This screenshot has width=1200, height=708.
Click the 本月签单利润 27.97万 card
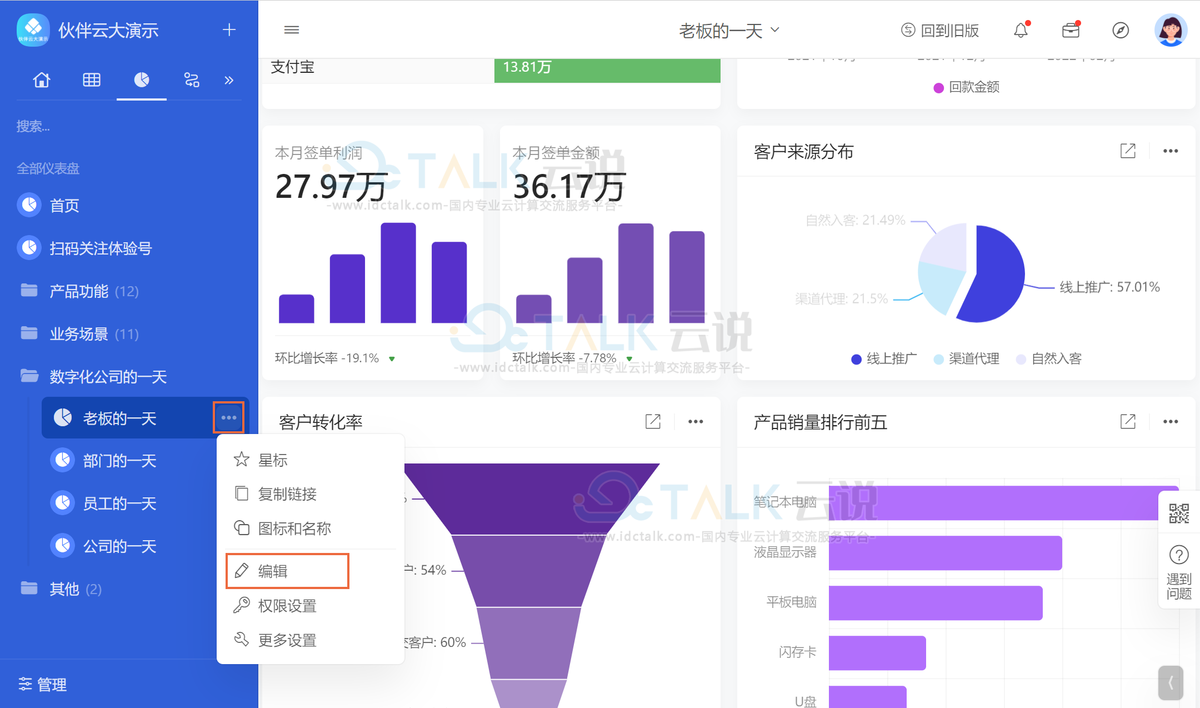pos(372,252)
